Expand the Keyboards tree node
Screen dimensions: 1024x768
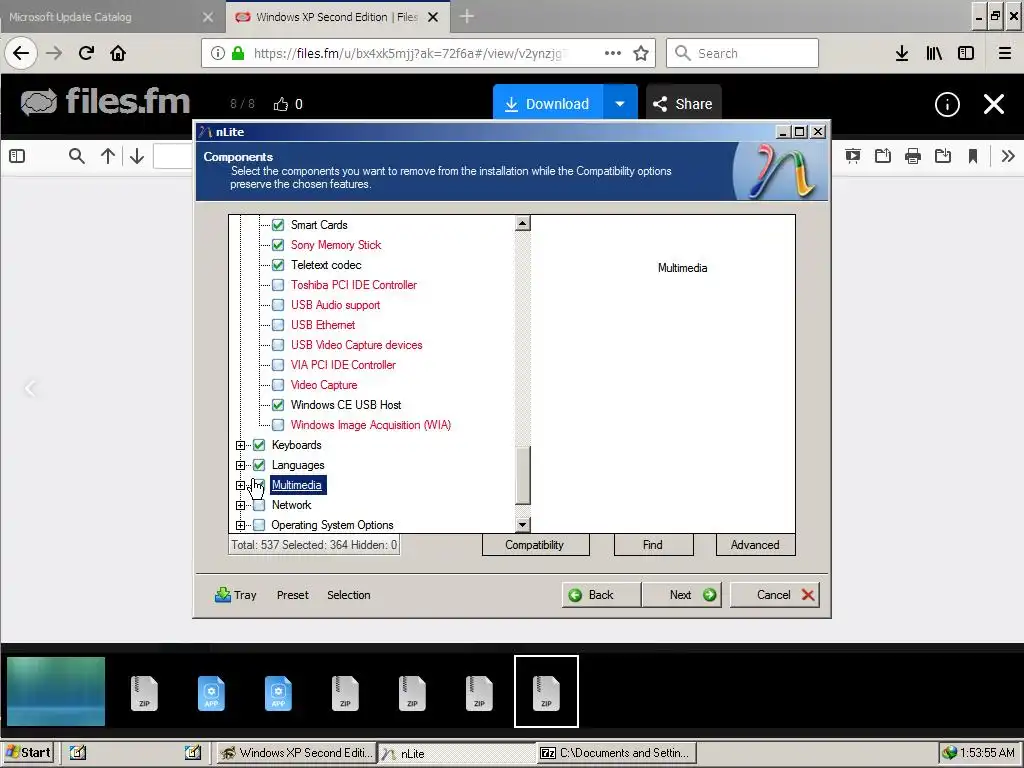(240, 445)
